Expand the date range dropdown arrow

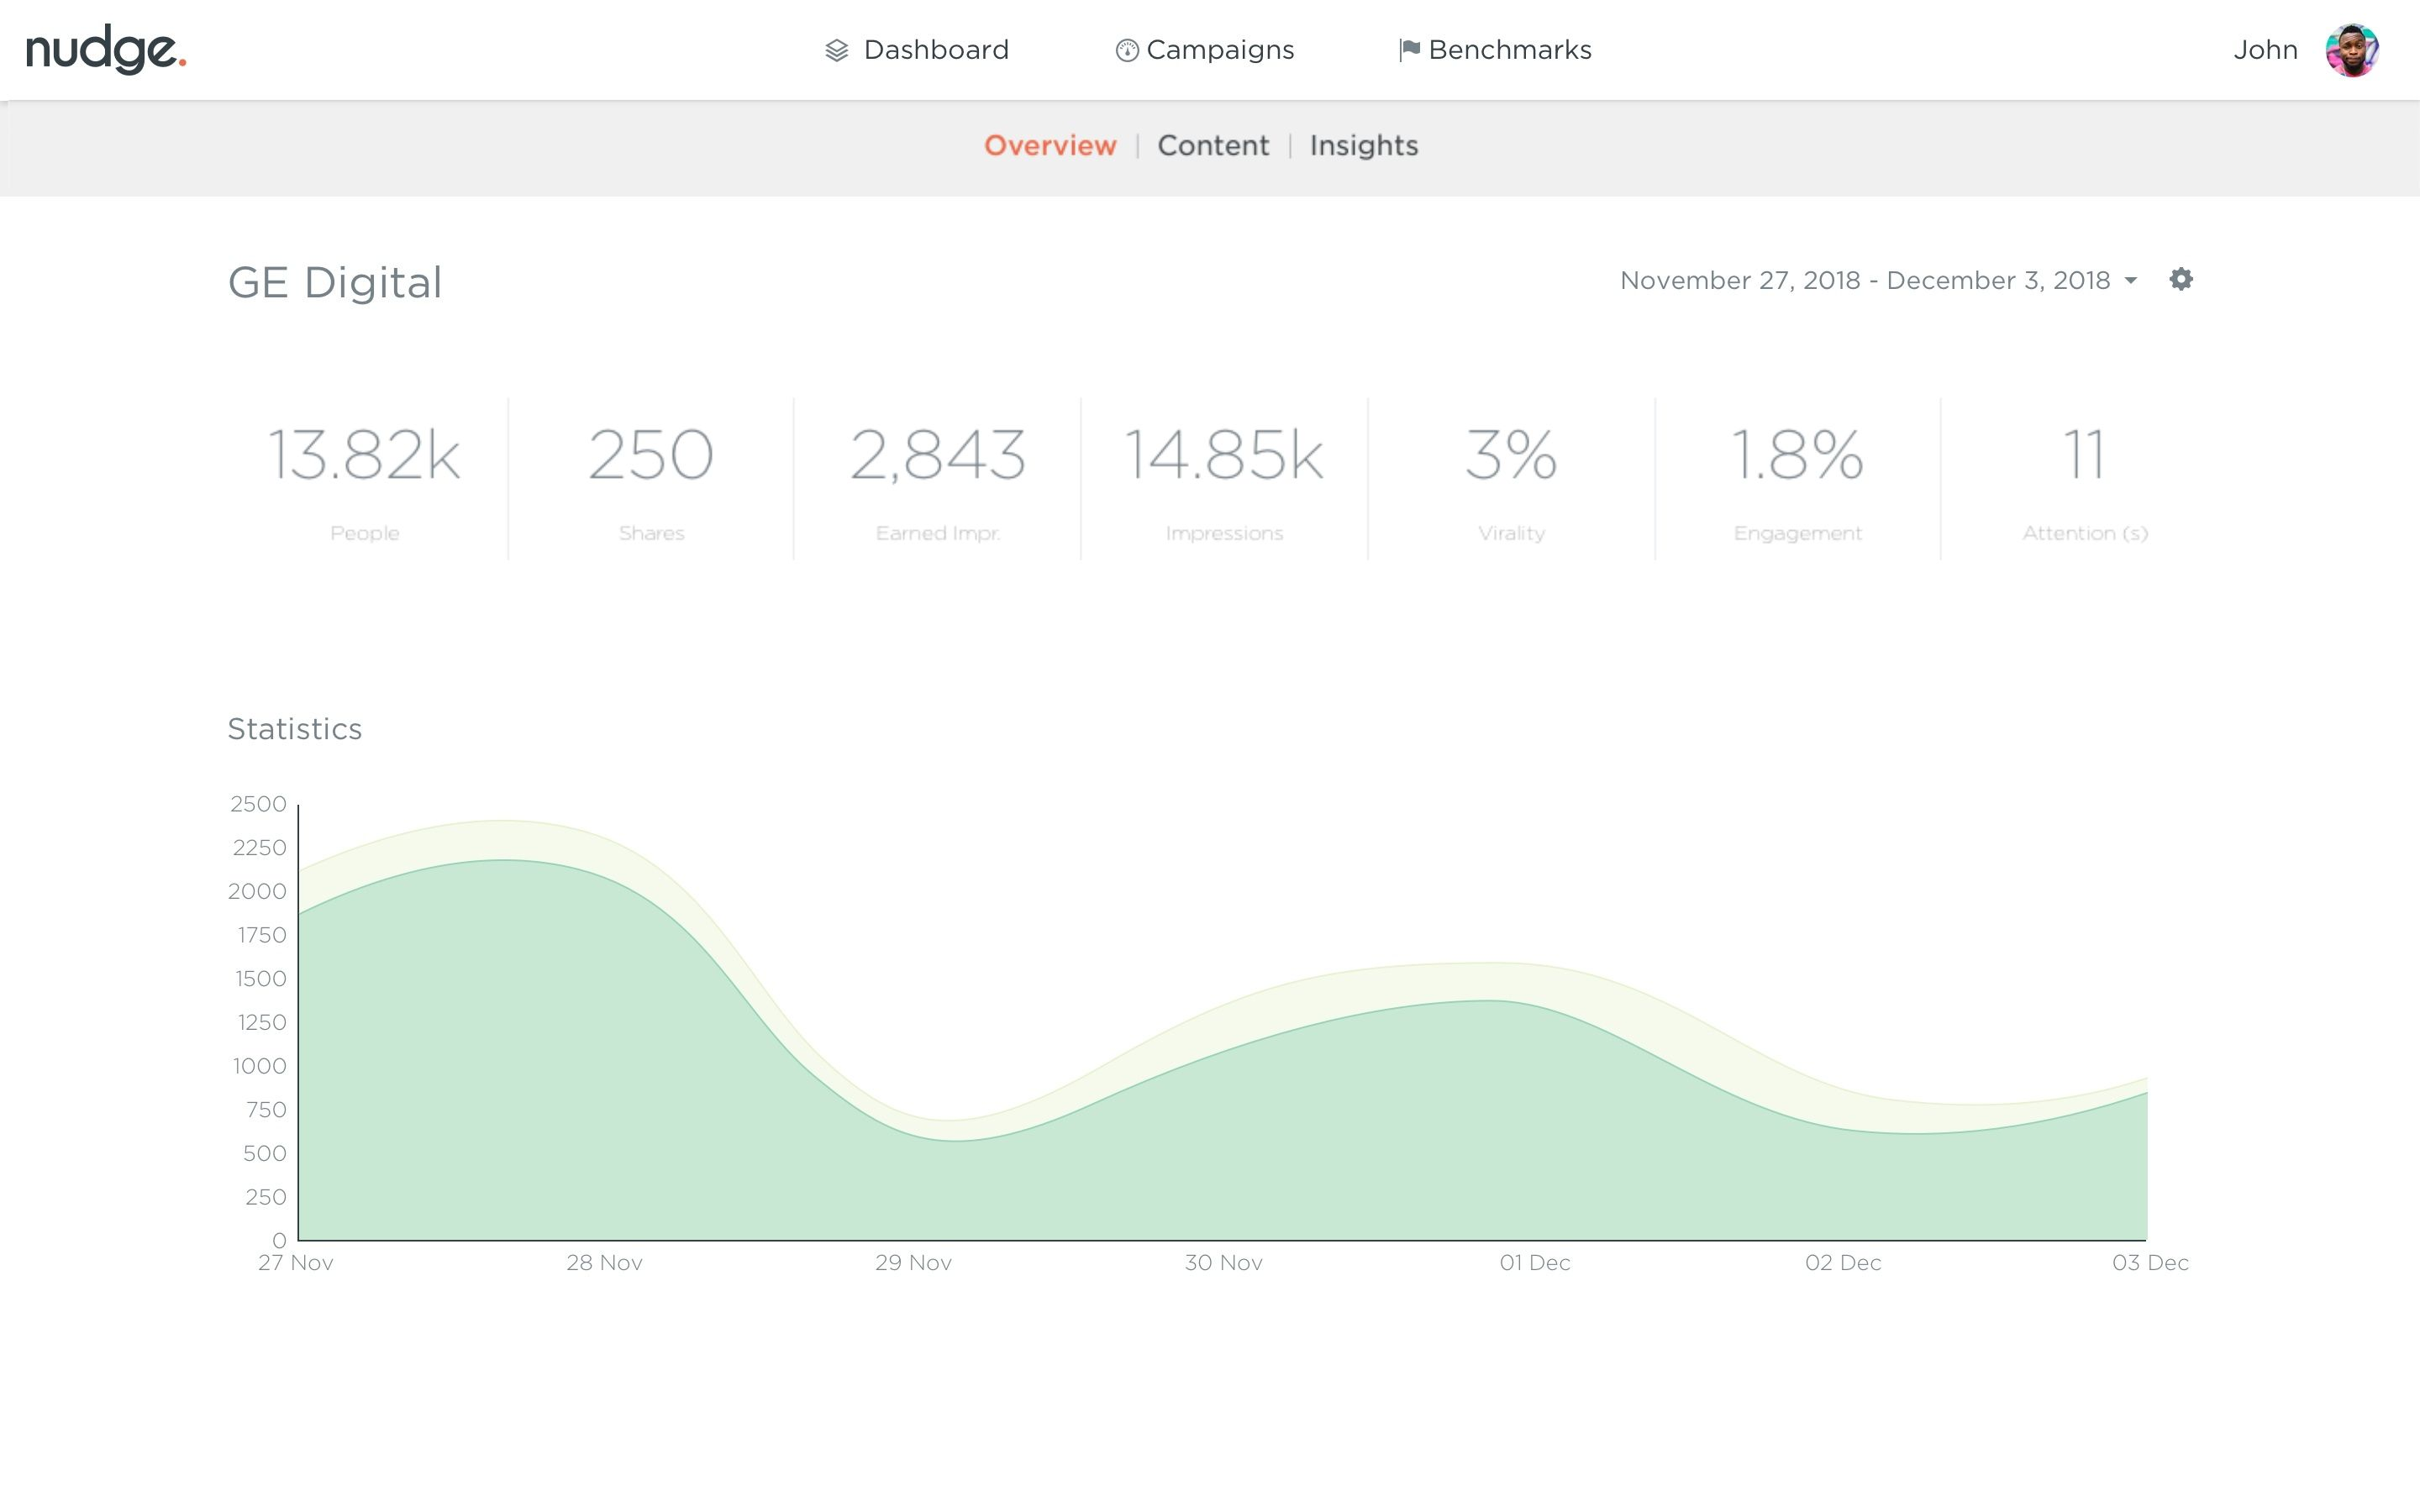click(x=2131, y=281)
